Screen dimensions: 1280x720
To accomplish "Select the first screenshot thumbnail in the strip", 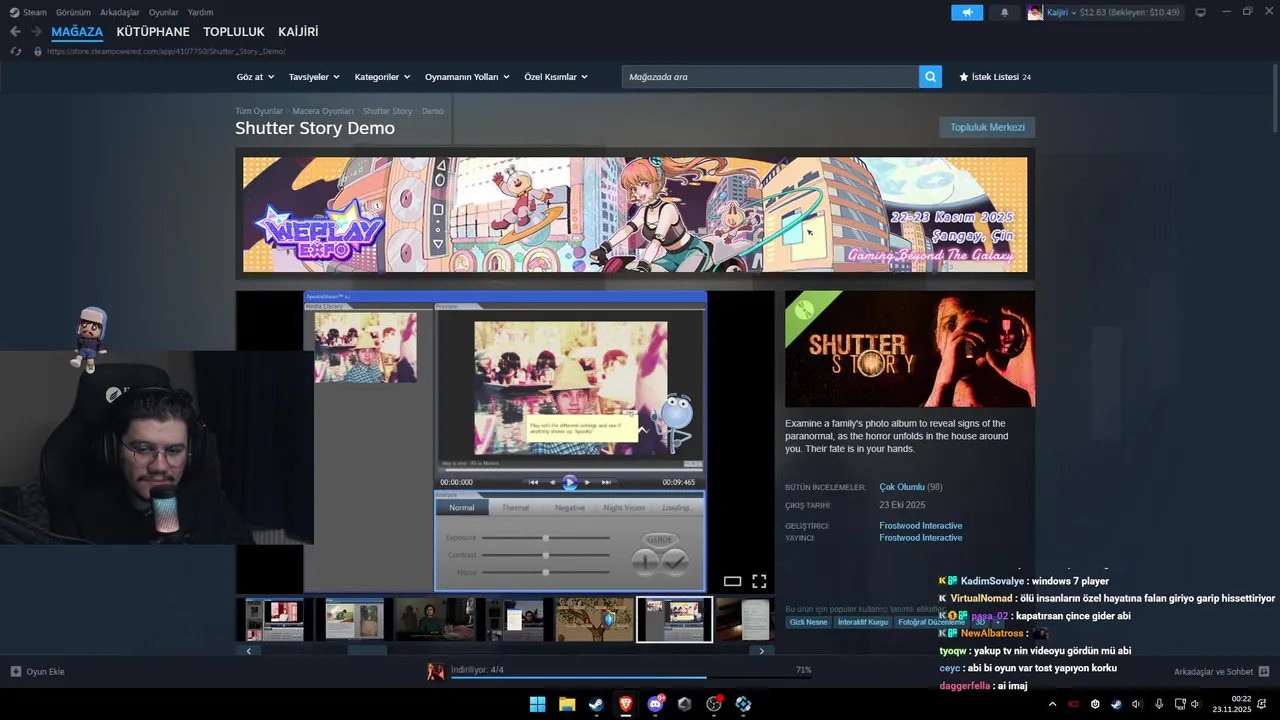I will 274,620.
